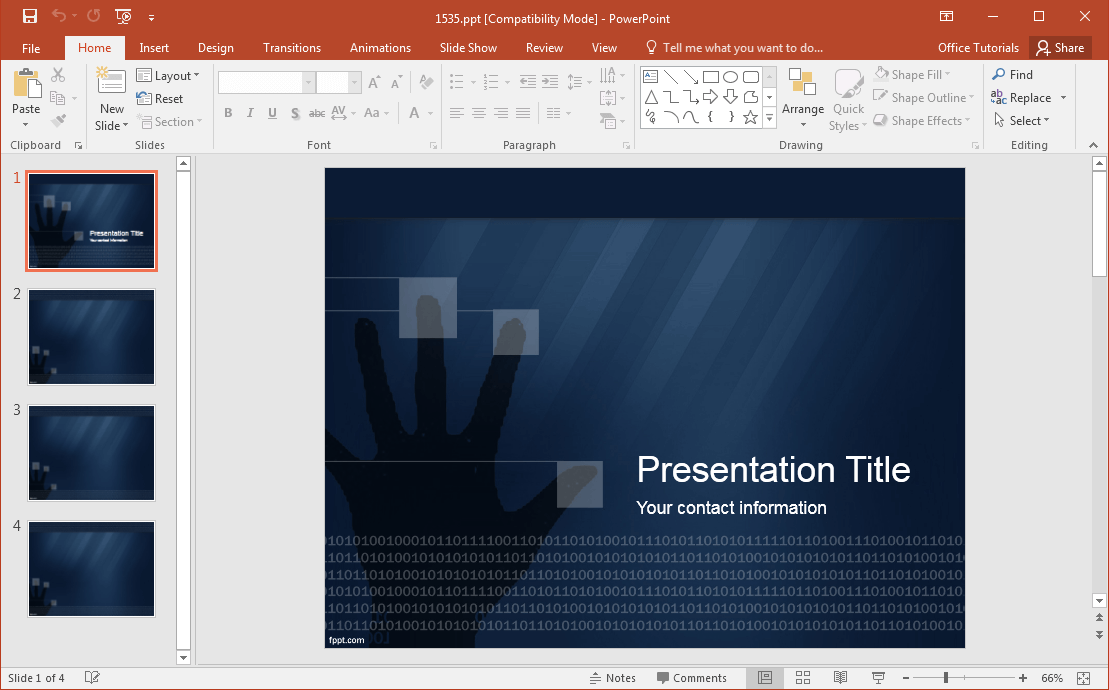Click the Save icon in title bar
This screenshot has width=1109, height=690.
29,16
